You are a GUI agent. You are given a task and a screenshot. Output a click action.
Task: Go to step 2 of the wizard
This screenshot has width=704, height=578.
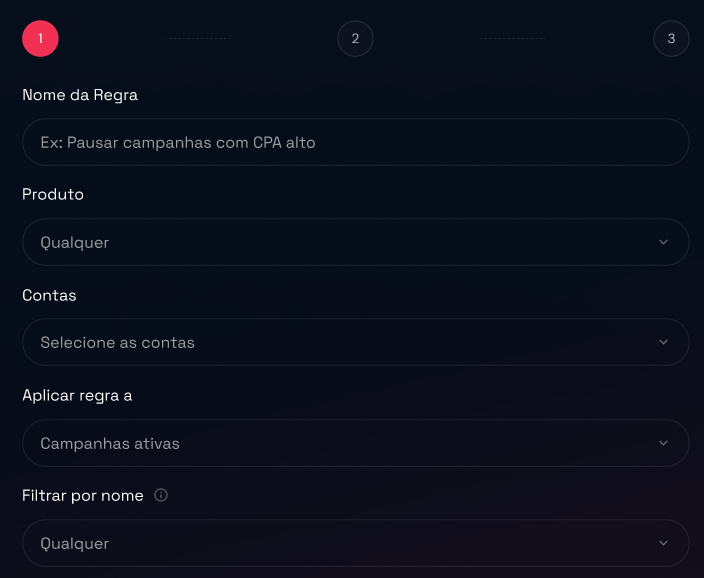click(355, 39)
